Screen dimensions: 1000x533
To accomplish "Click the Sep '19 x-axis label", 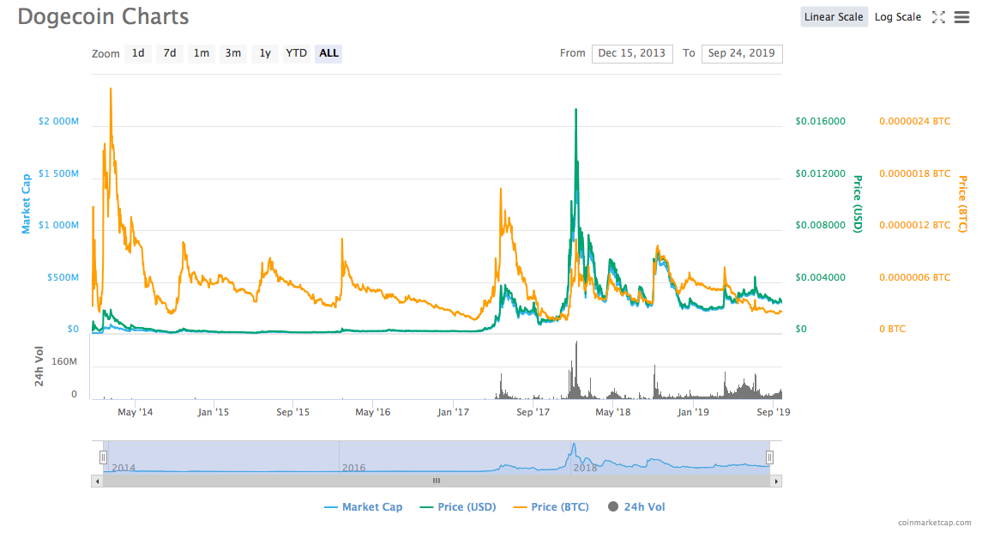I will [x=773, y=413].
